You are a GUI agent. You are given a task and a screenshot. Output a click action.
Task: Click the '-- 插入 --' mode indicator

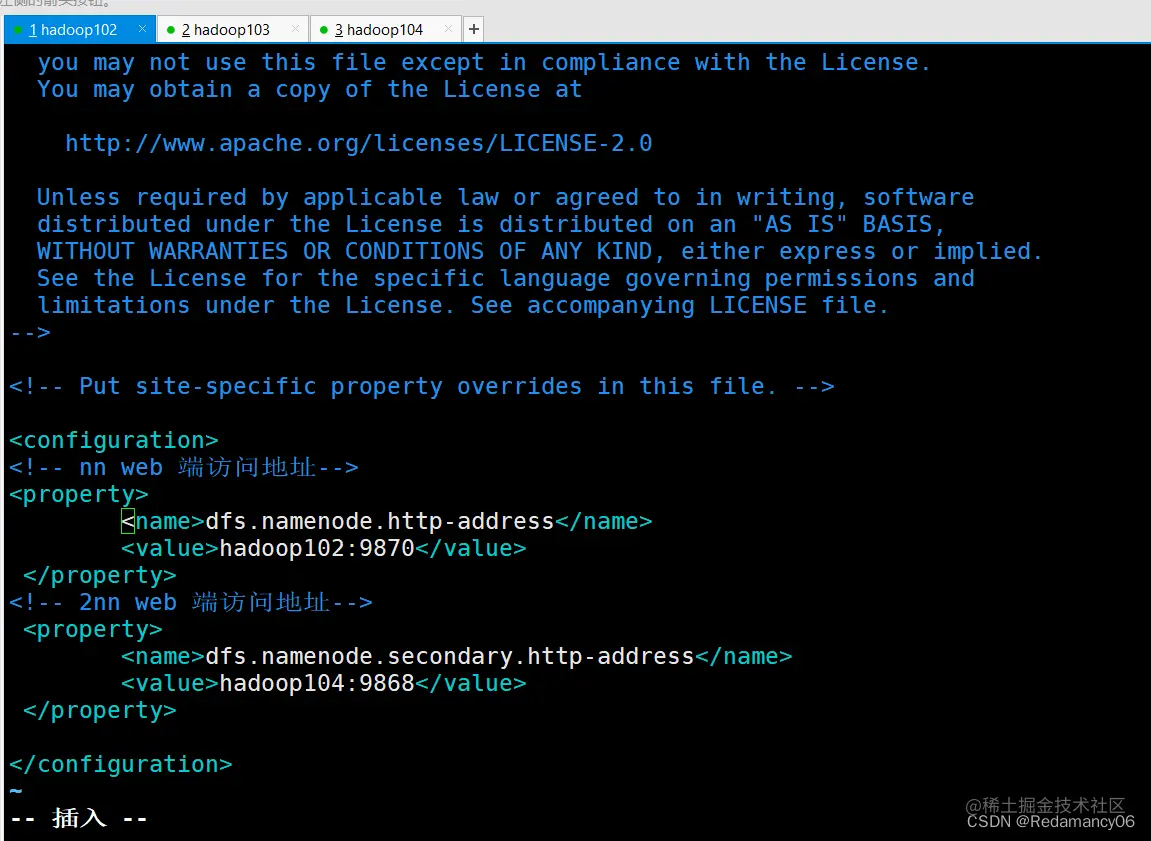[x=79, y=818]
